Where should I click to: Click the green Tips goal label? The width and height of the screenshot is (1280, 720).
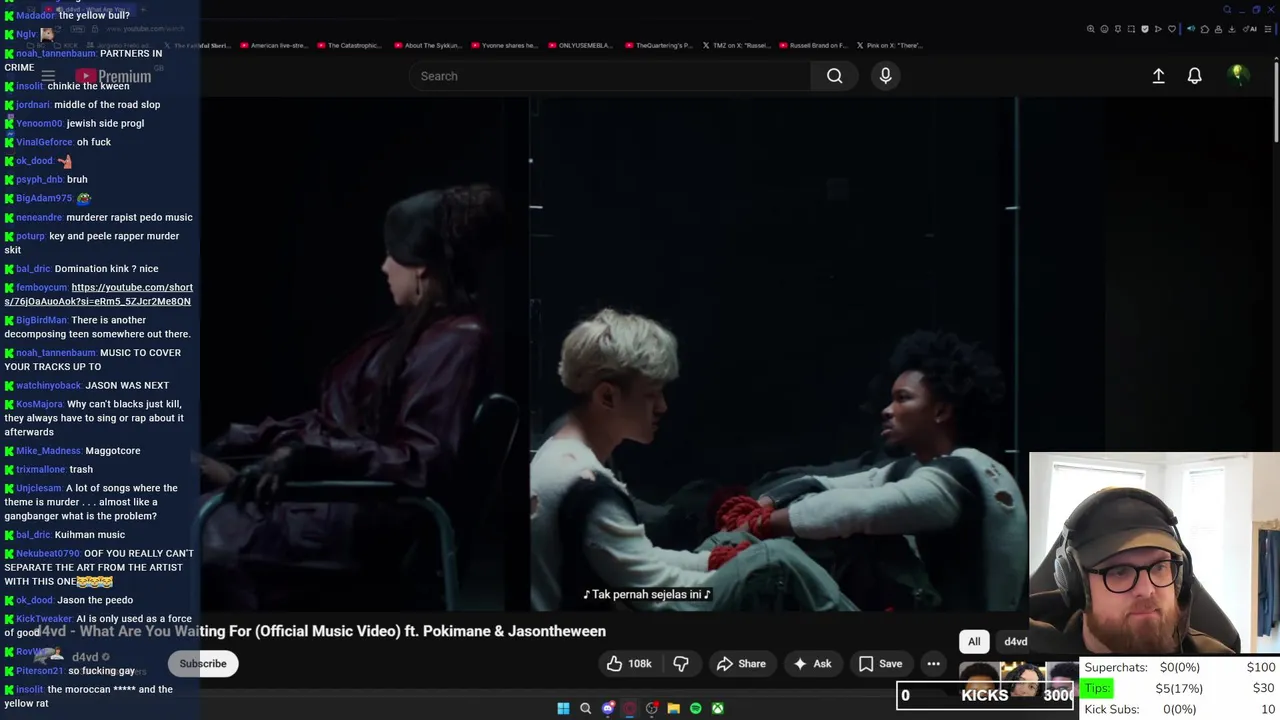1097,688
